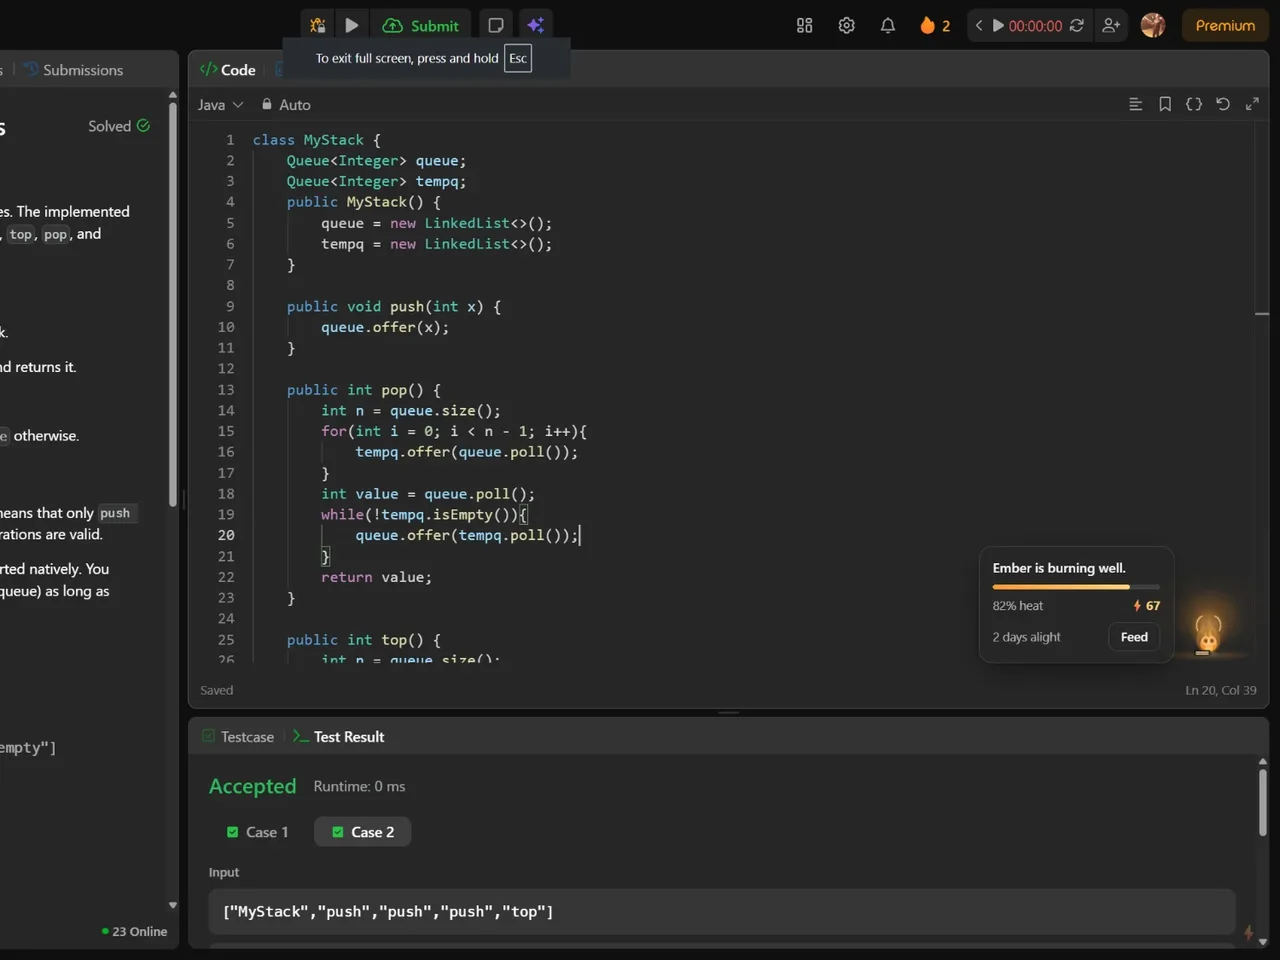Viewport: 1280px width, 960px height.
Task: Open the notifications bell
Action: tap(888, 25)
